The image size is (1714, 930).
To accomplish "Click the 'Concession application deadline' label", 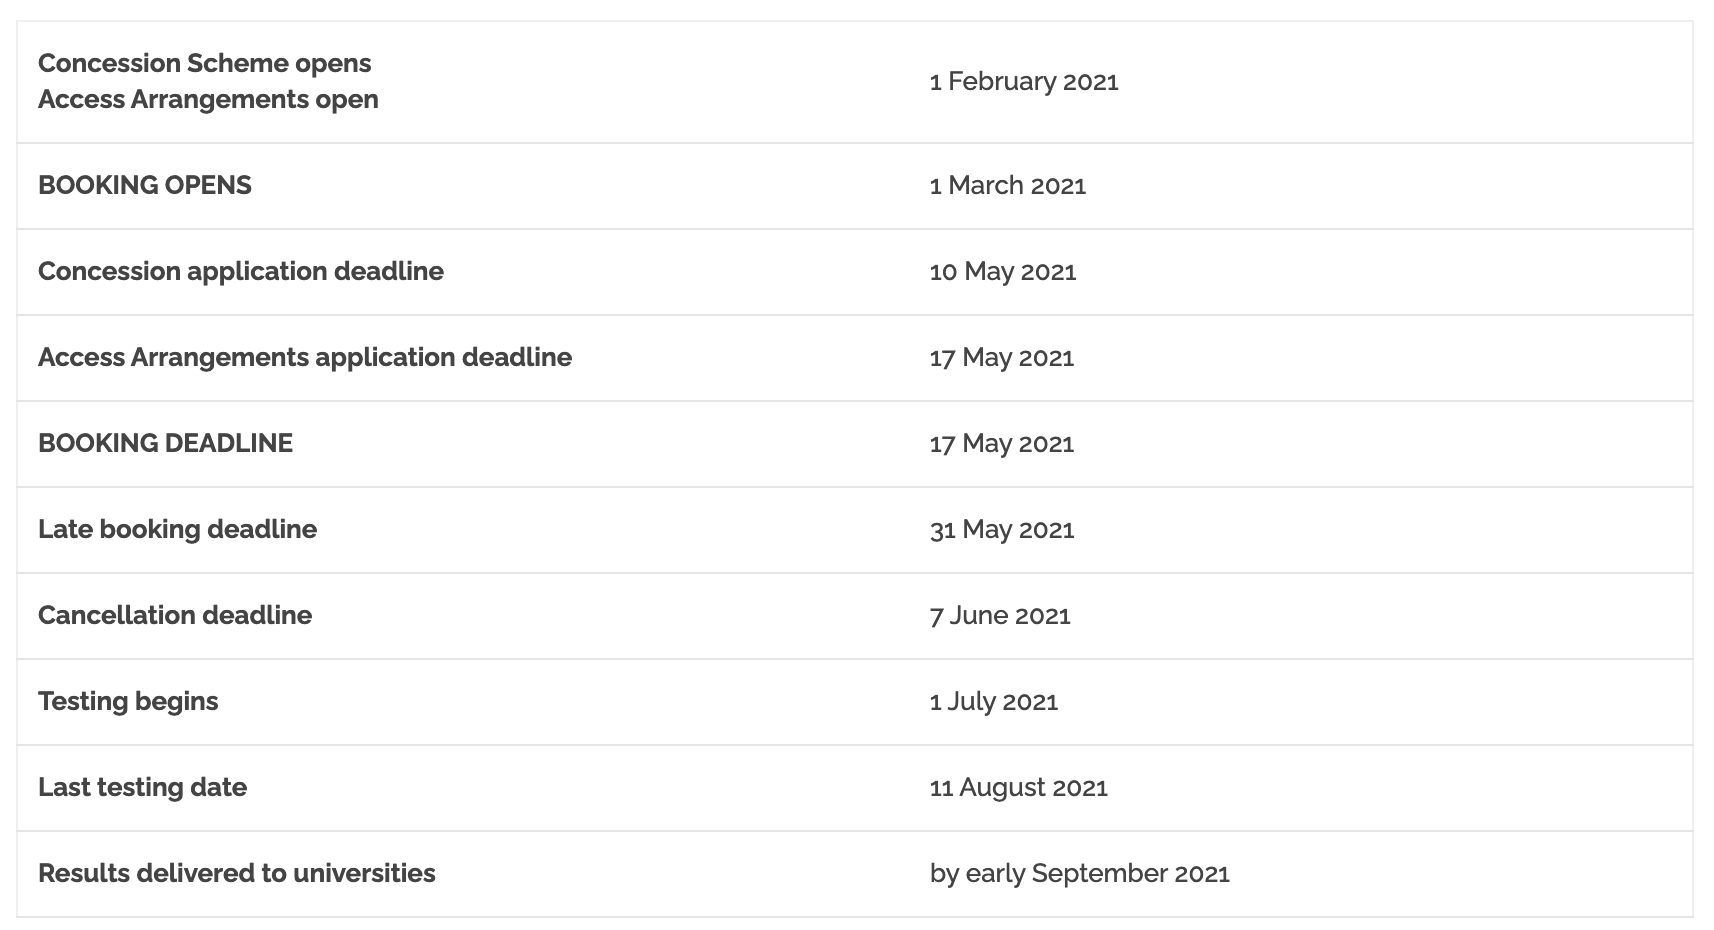I will [241, 271].
